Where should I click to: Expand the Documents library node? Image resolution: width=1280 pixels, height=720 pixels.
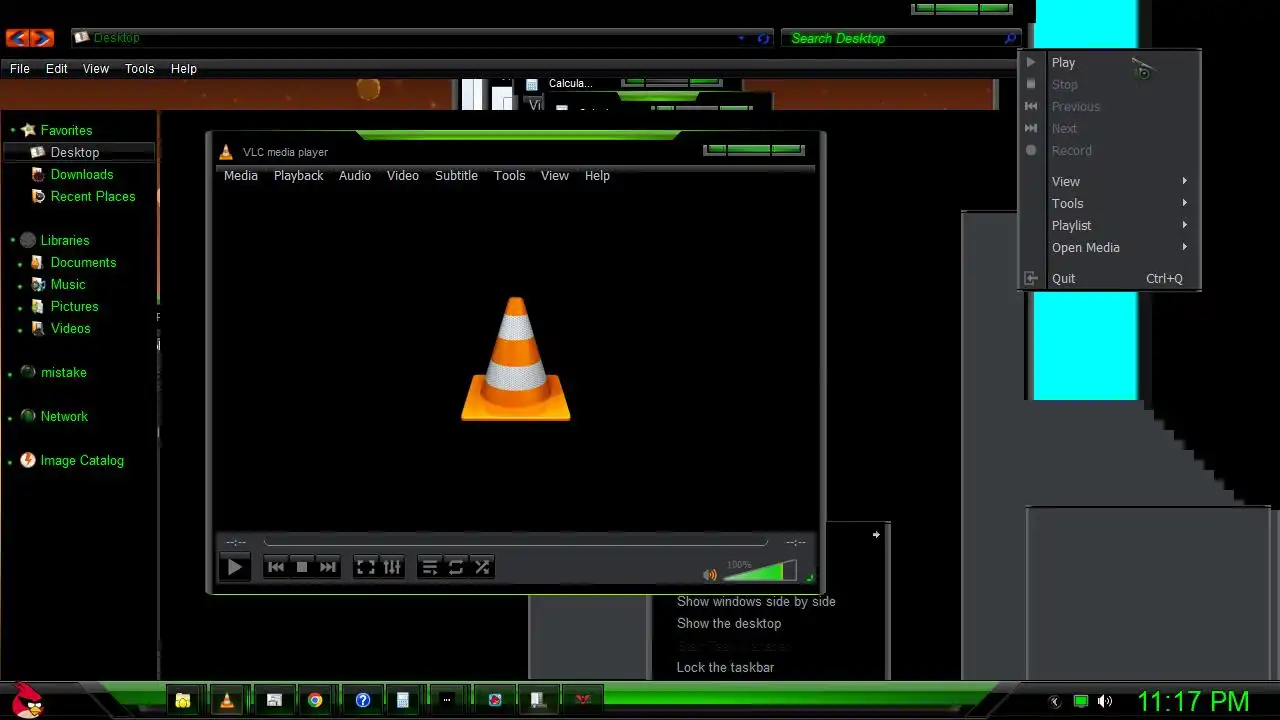(x=20, y=263)
